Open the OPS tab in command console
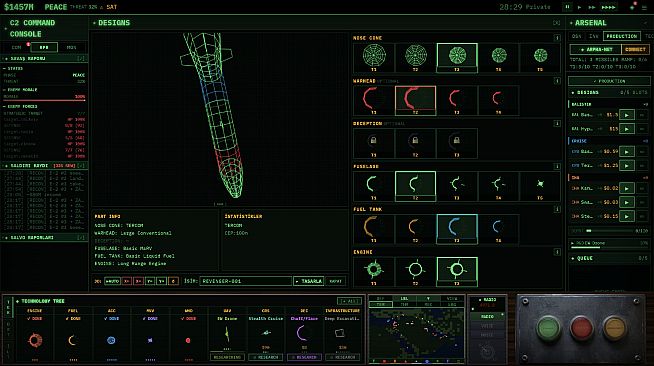 pos(44,48)
